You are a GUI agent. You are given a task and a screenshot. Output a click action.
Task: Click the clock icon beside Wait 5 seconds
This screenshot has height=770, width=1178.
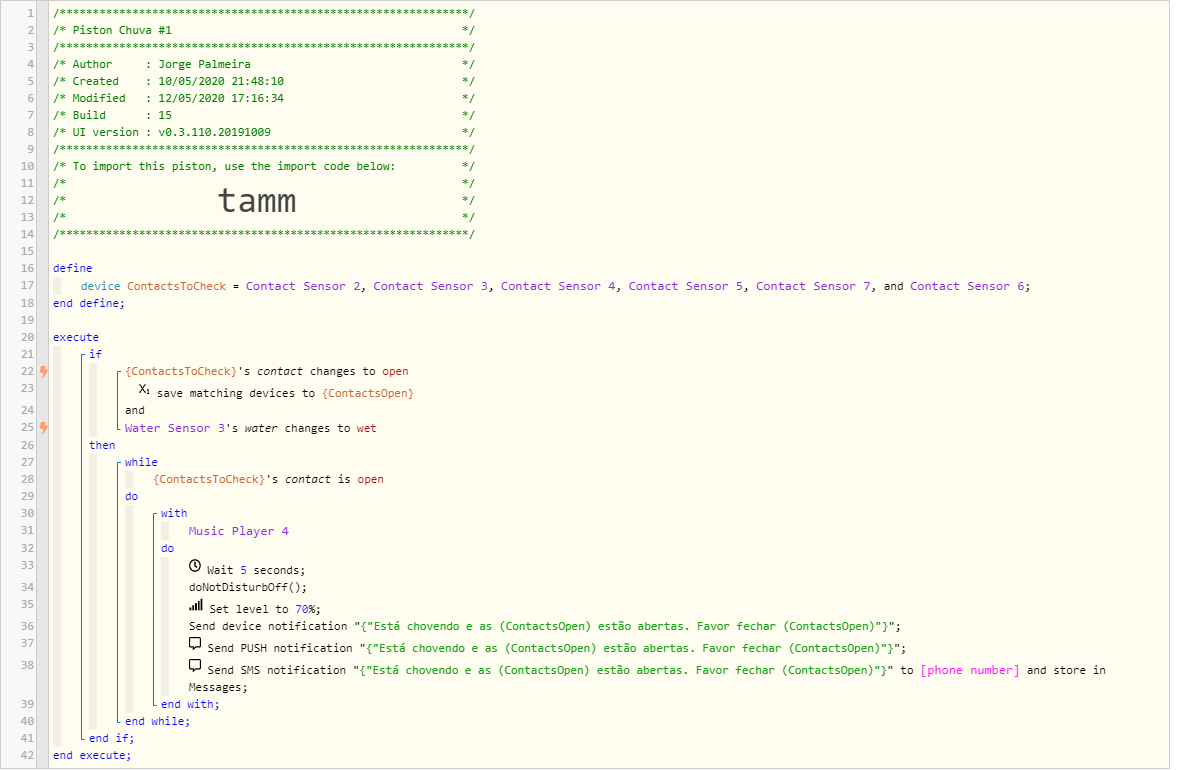(x=195, y=566)
